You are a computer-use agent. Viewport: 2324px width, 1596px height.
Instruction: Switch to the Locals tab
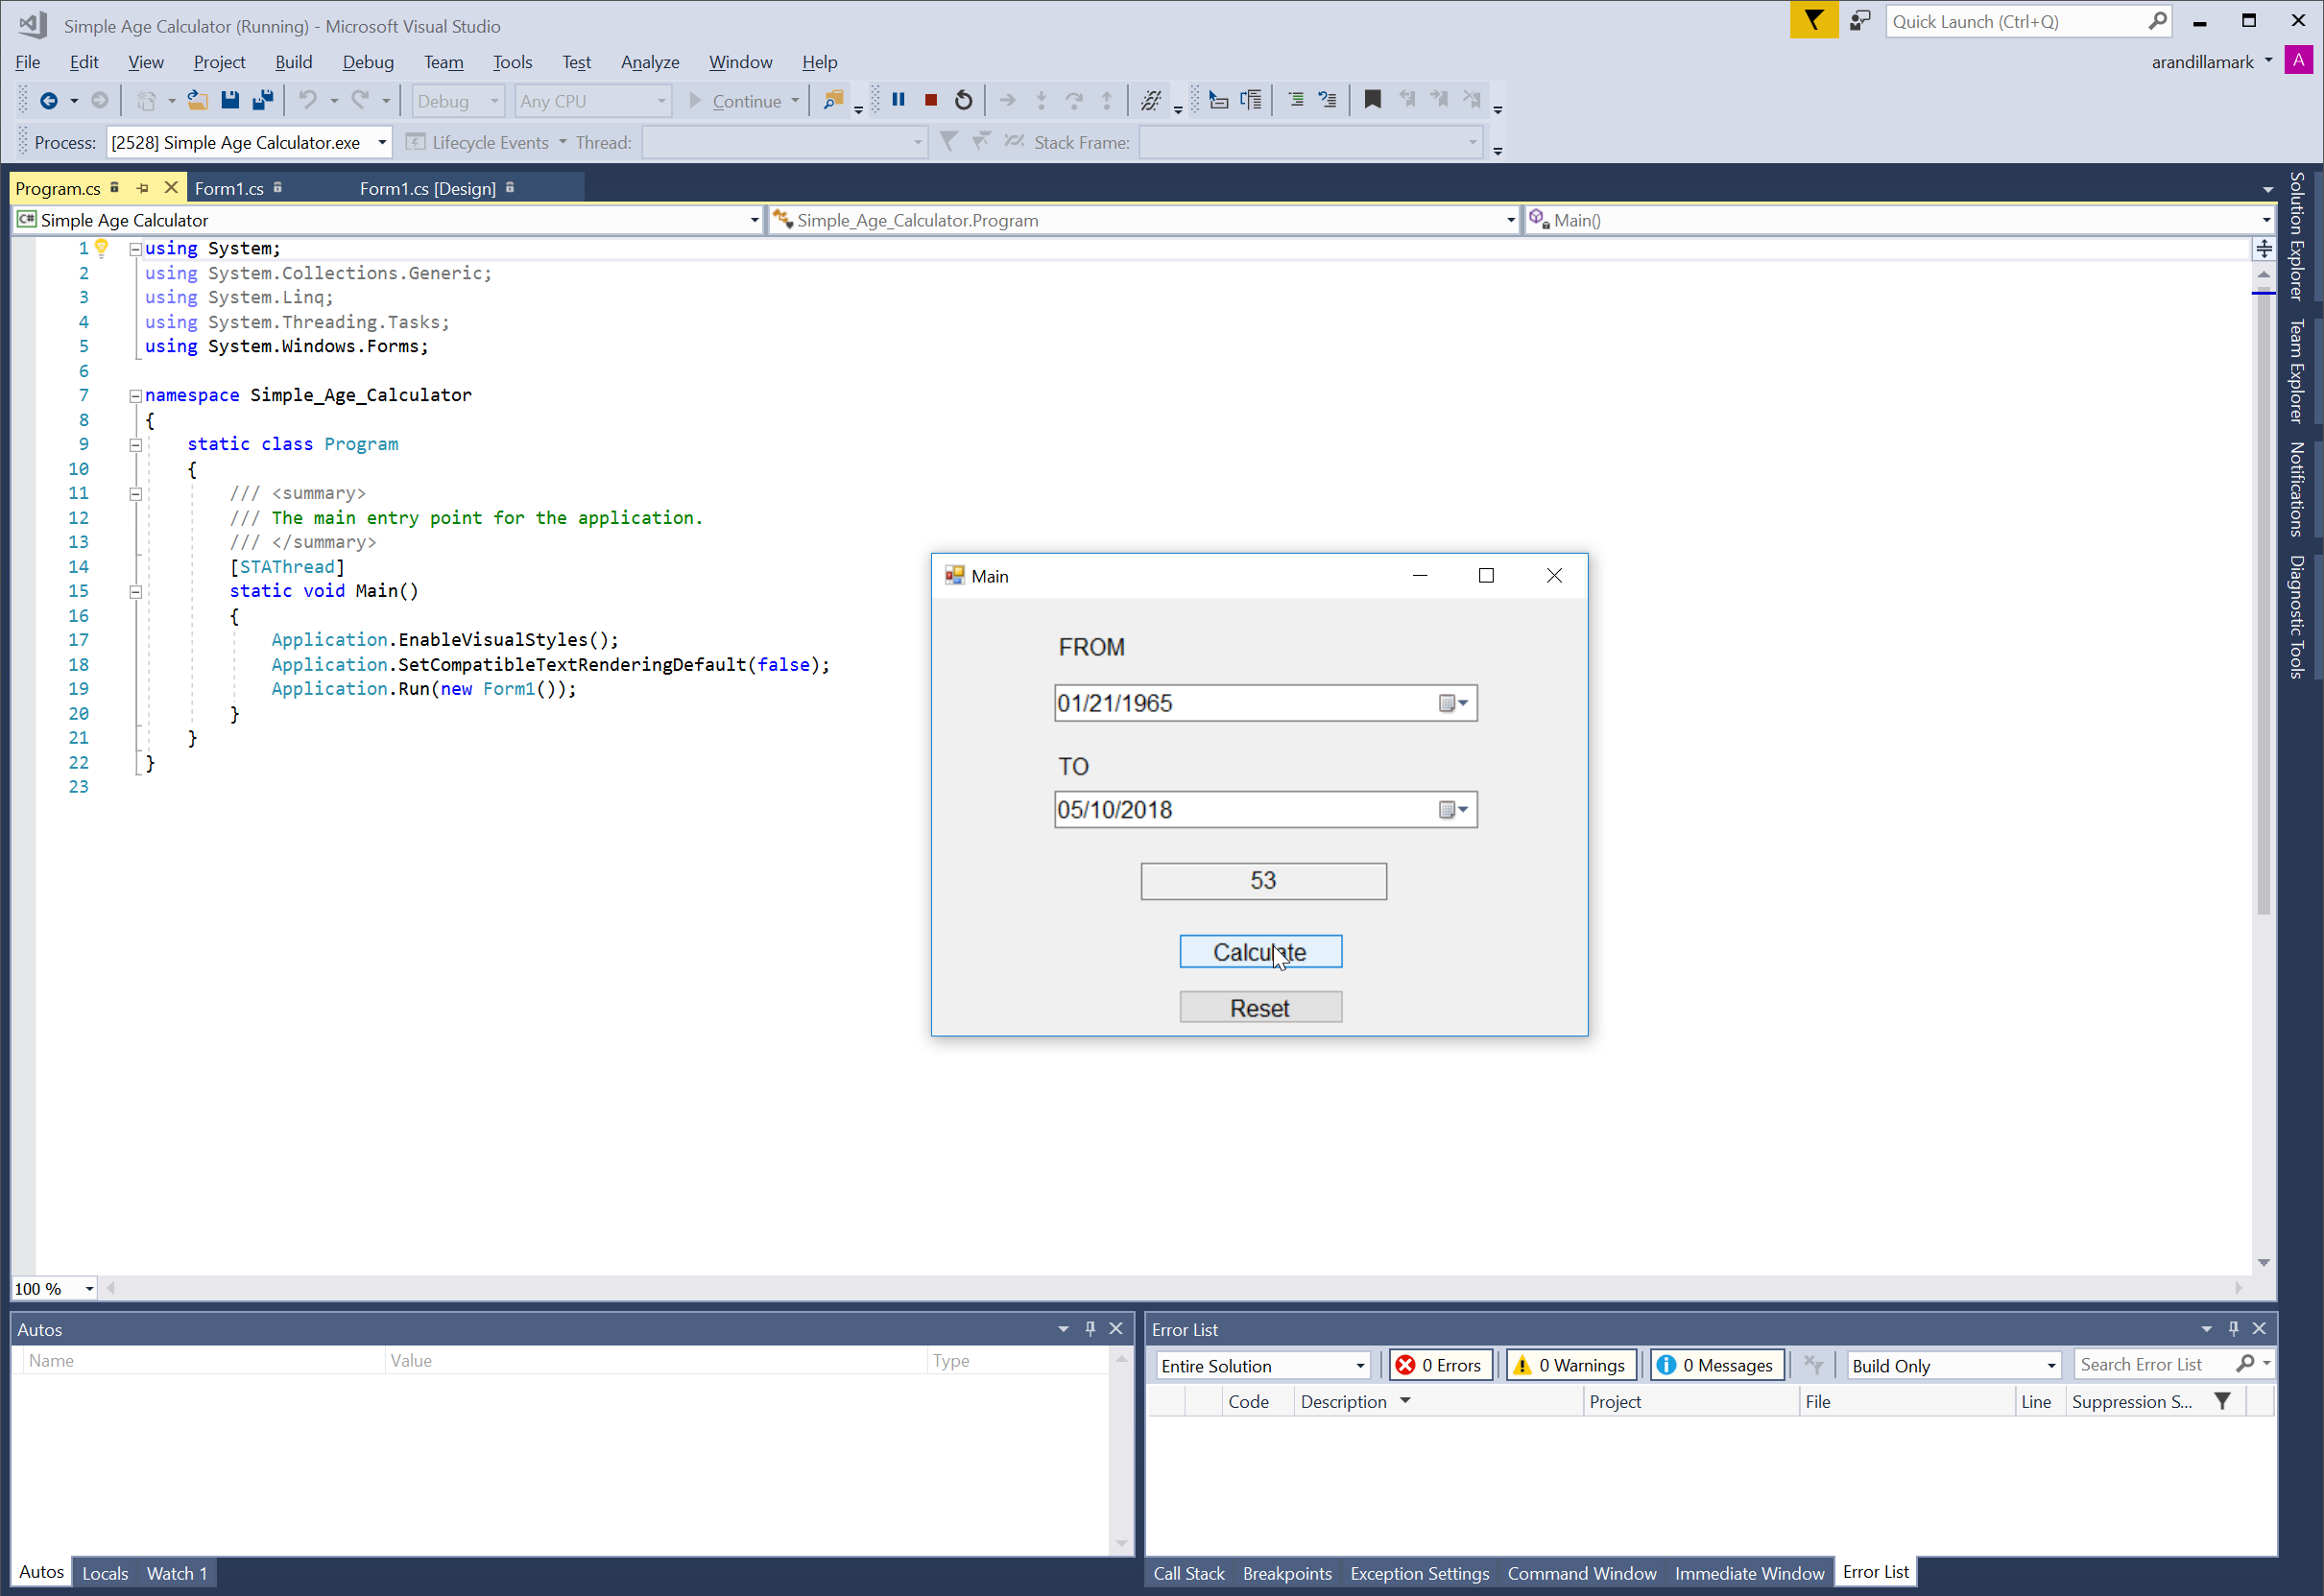click(105, 1573)
